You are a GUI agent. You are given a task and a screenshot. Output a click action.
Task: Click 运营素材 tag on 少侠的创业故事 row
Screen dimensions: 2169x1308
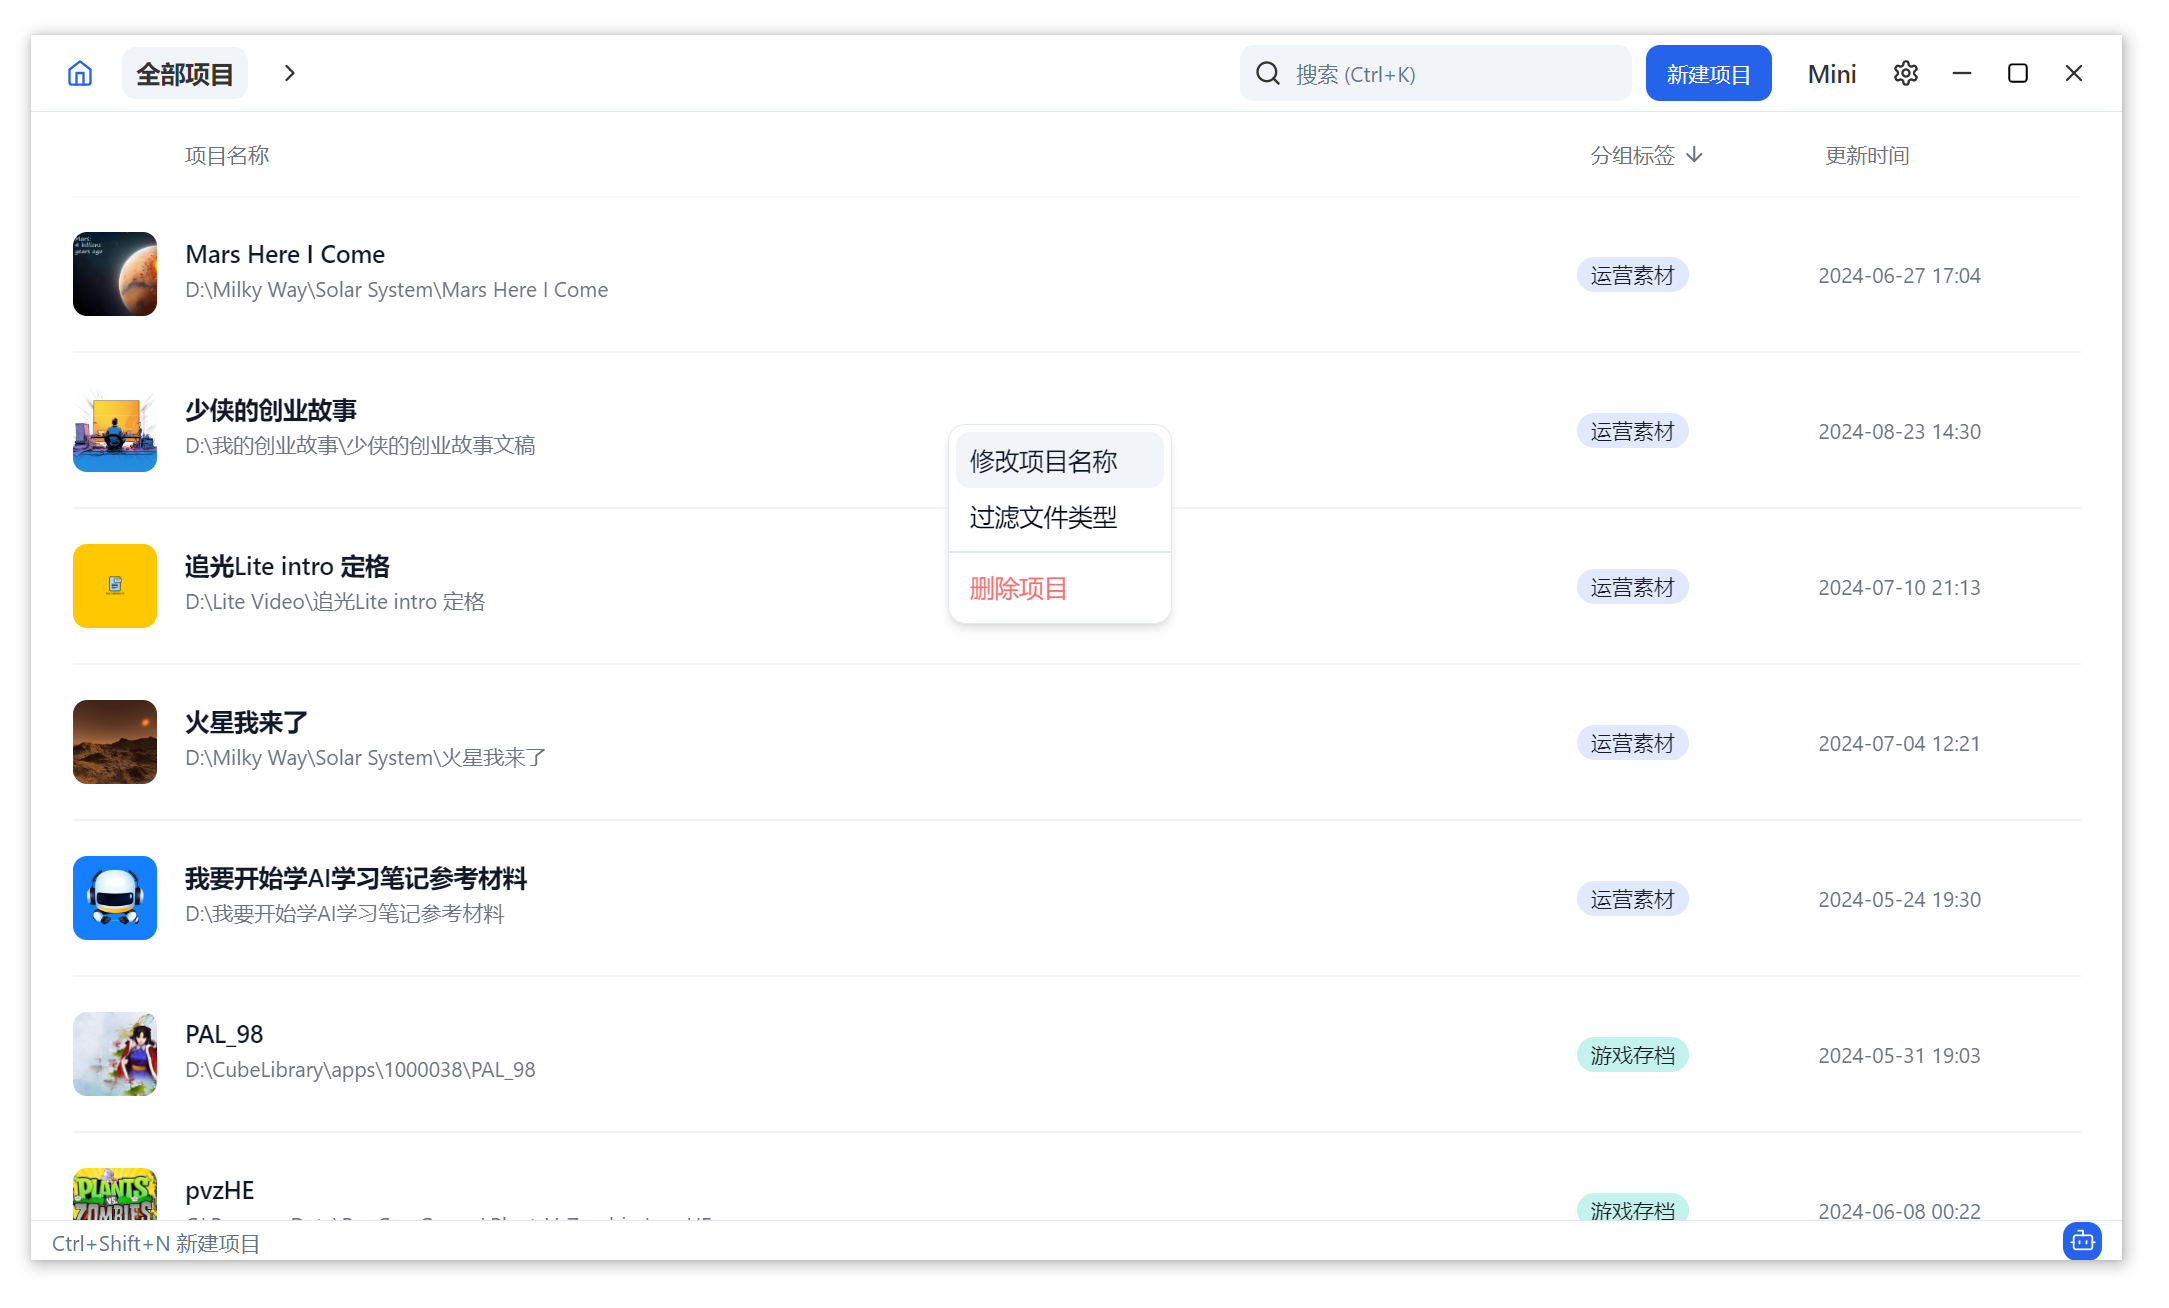click(x=1632, y=431)
